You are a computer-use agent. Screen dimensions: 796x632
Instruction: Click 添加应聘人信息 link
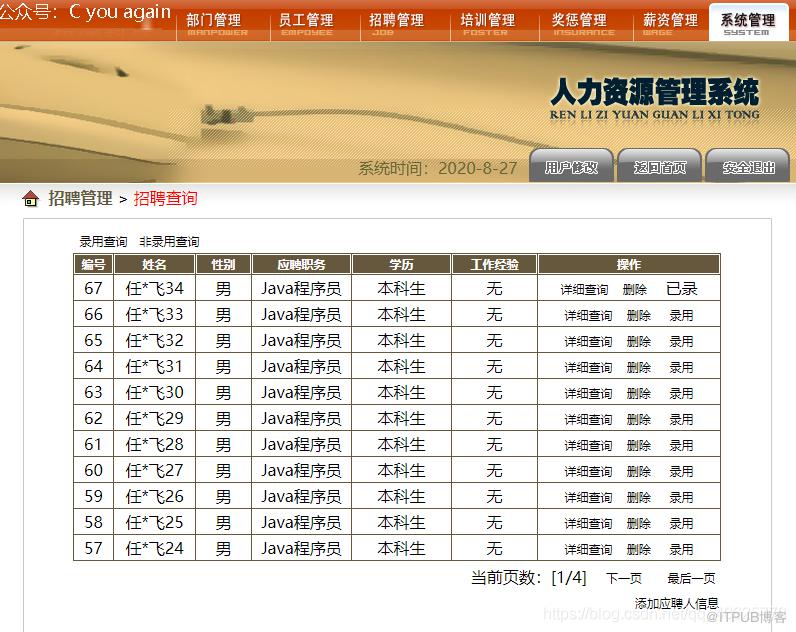(x=677, y=604)
